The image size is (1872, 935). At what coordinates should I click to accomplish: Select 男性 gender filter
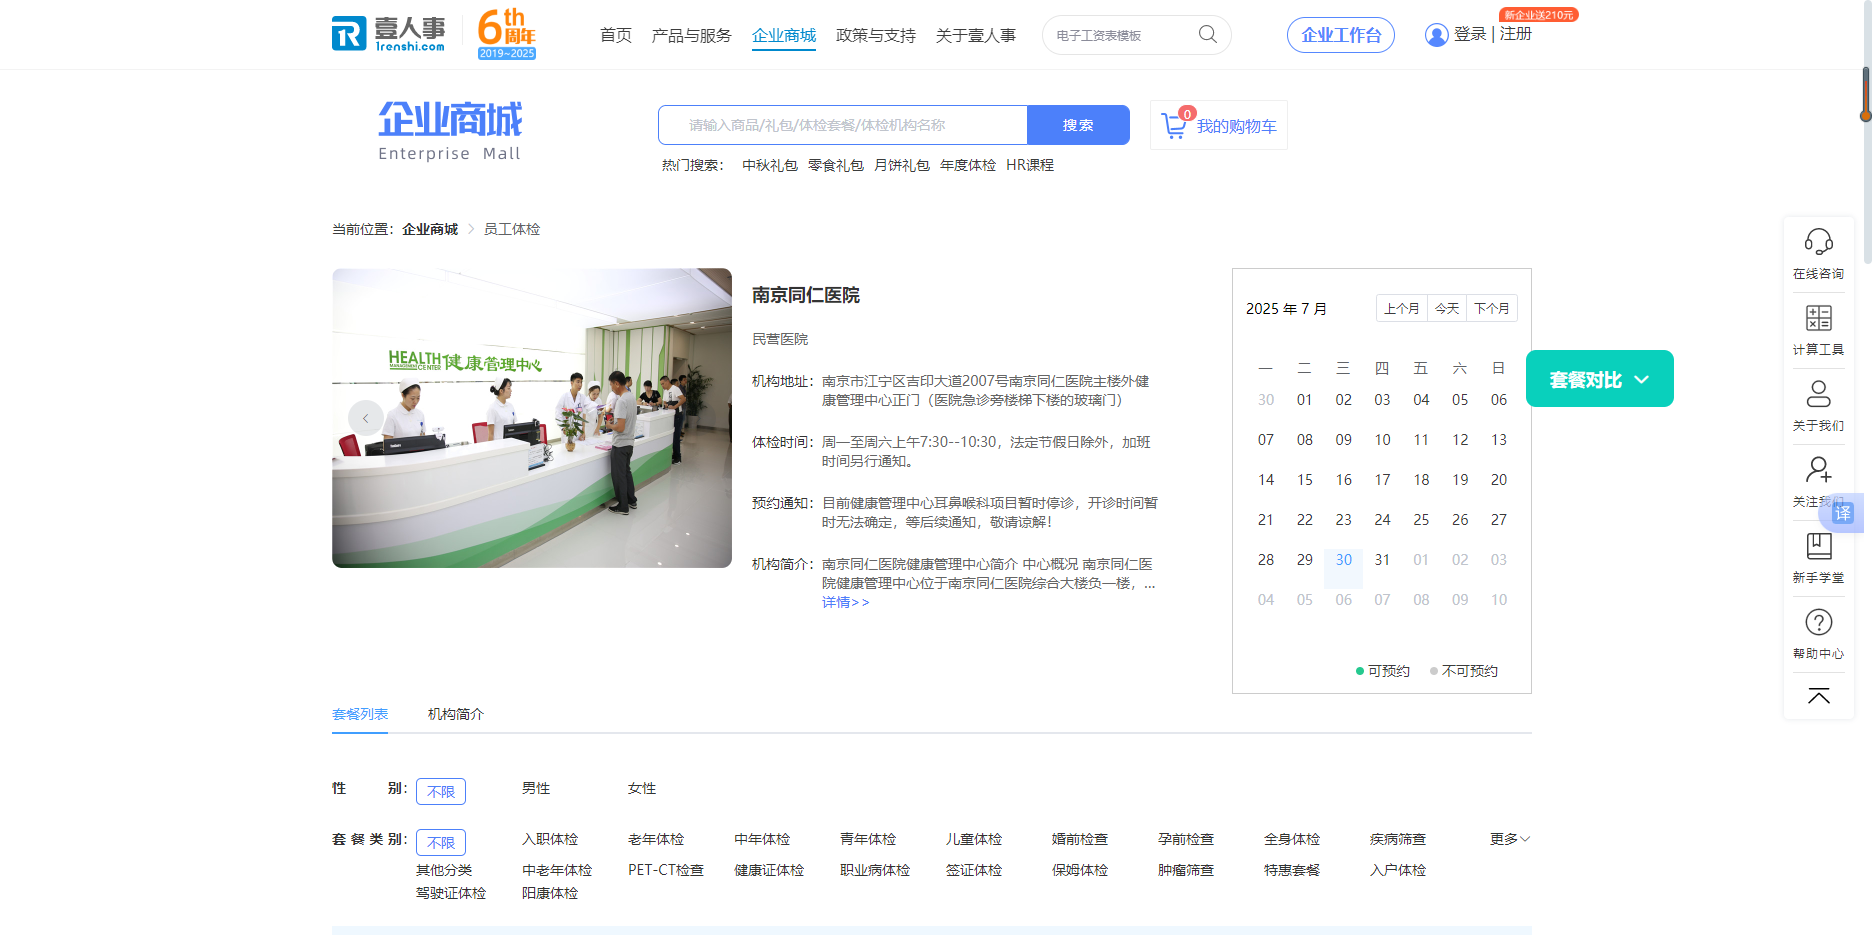[536, 788]
